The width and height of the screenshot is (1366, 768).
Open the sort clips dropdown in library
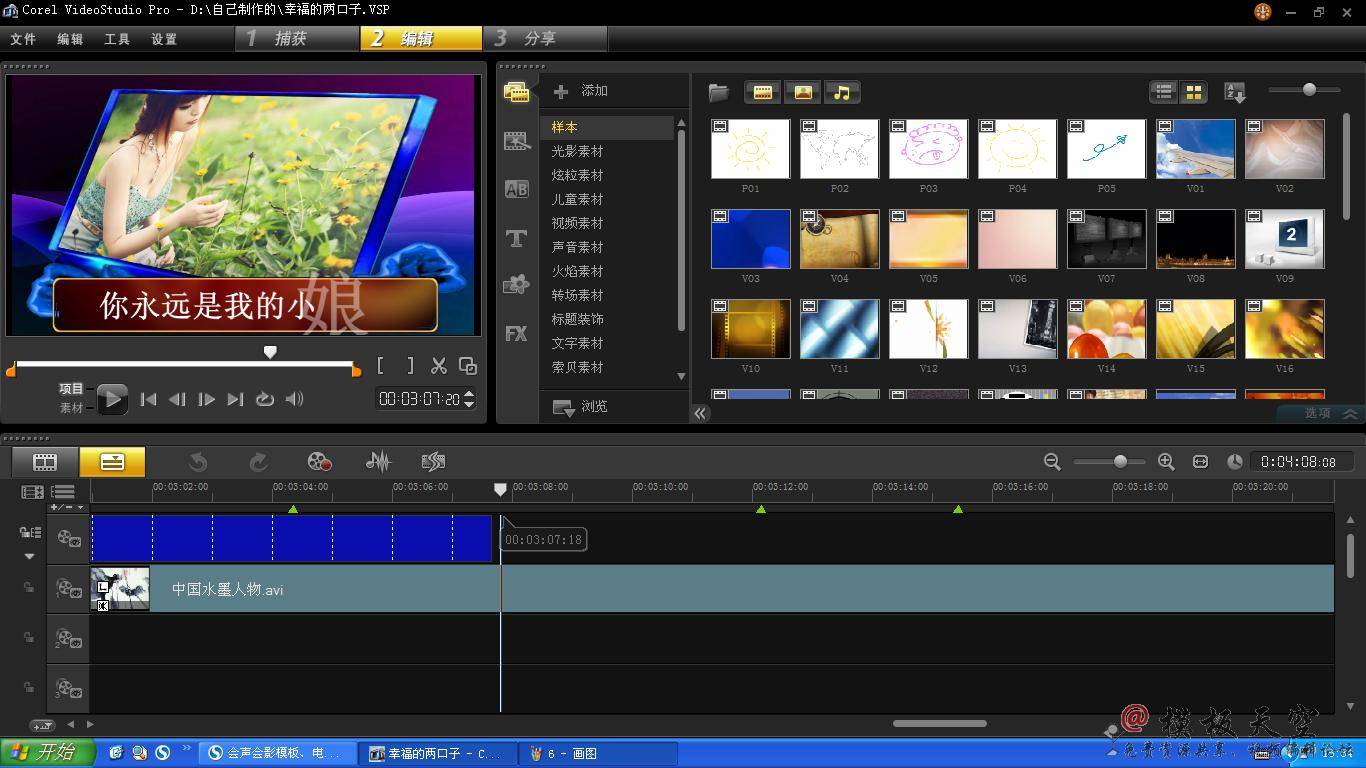[1235, 92]
